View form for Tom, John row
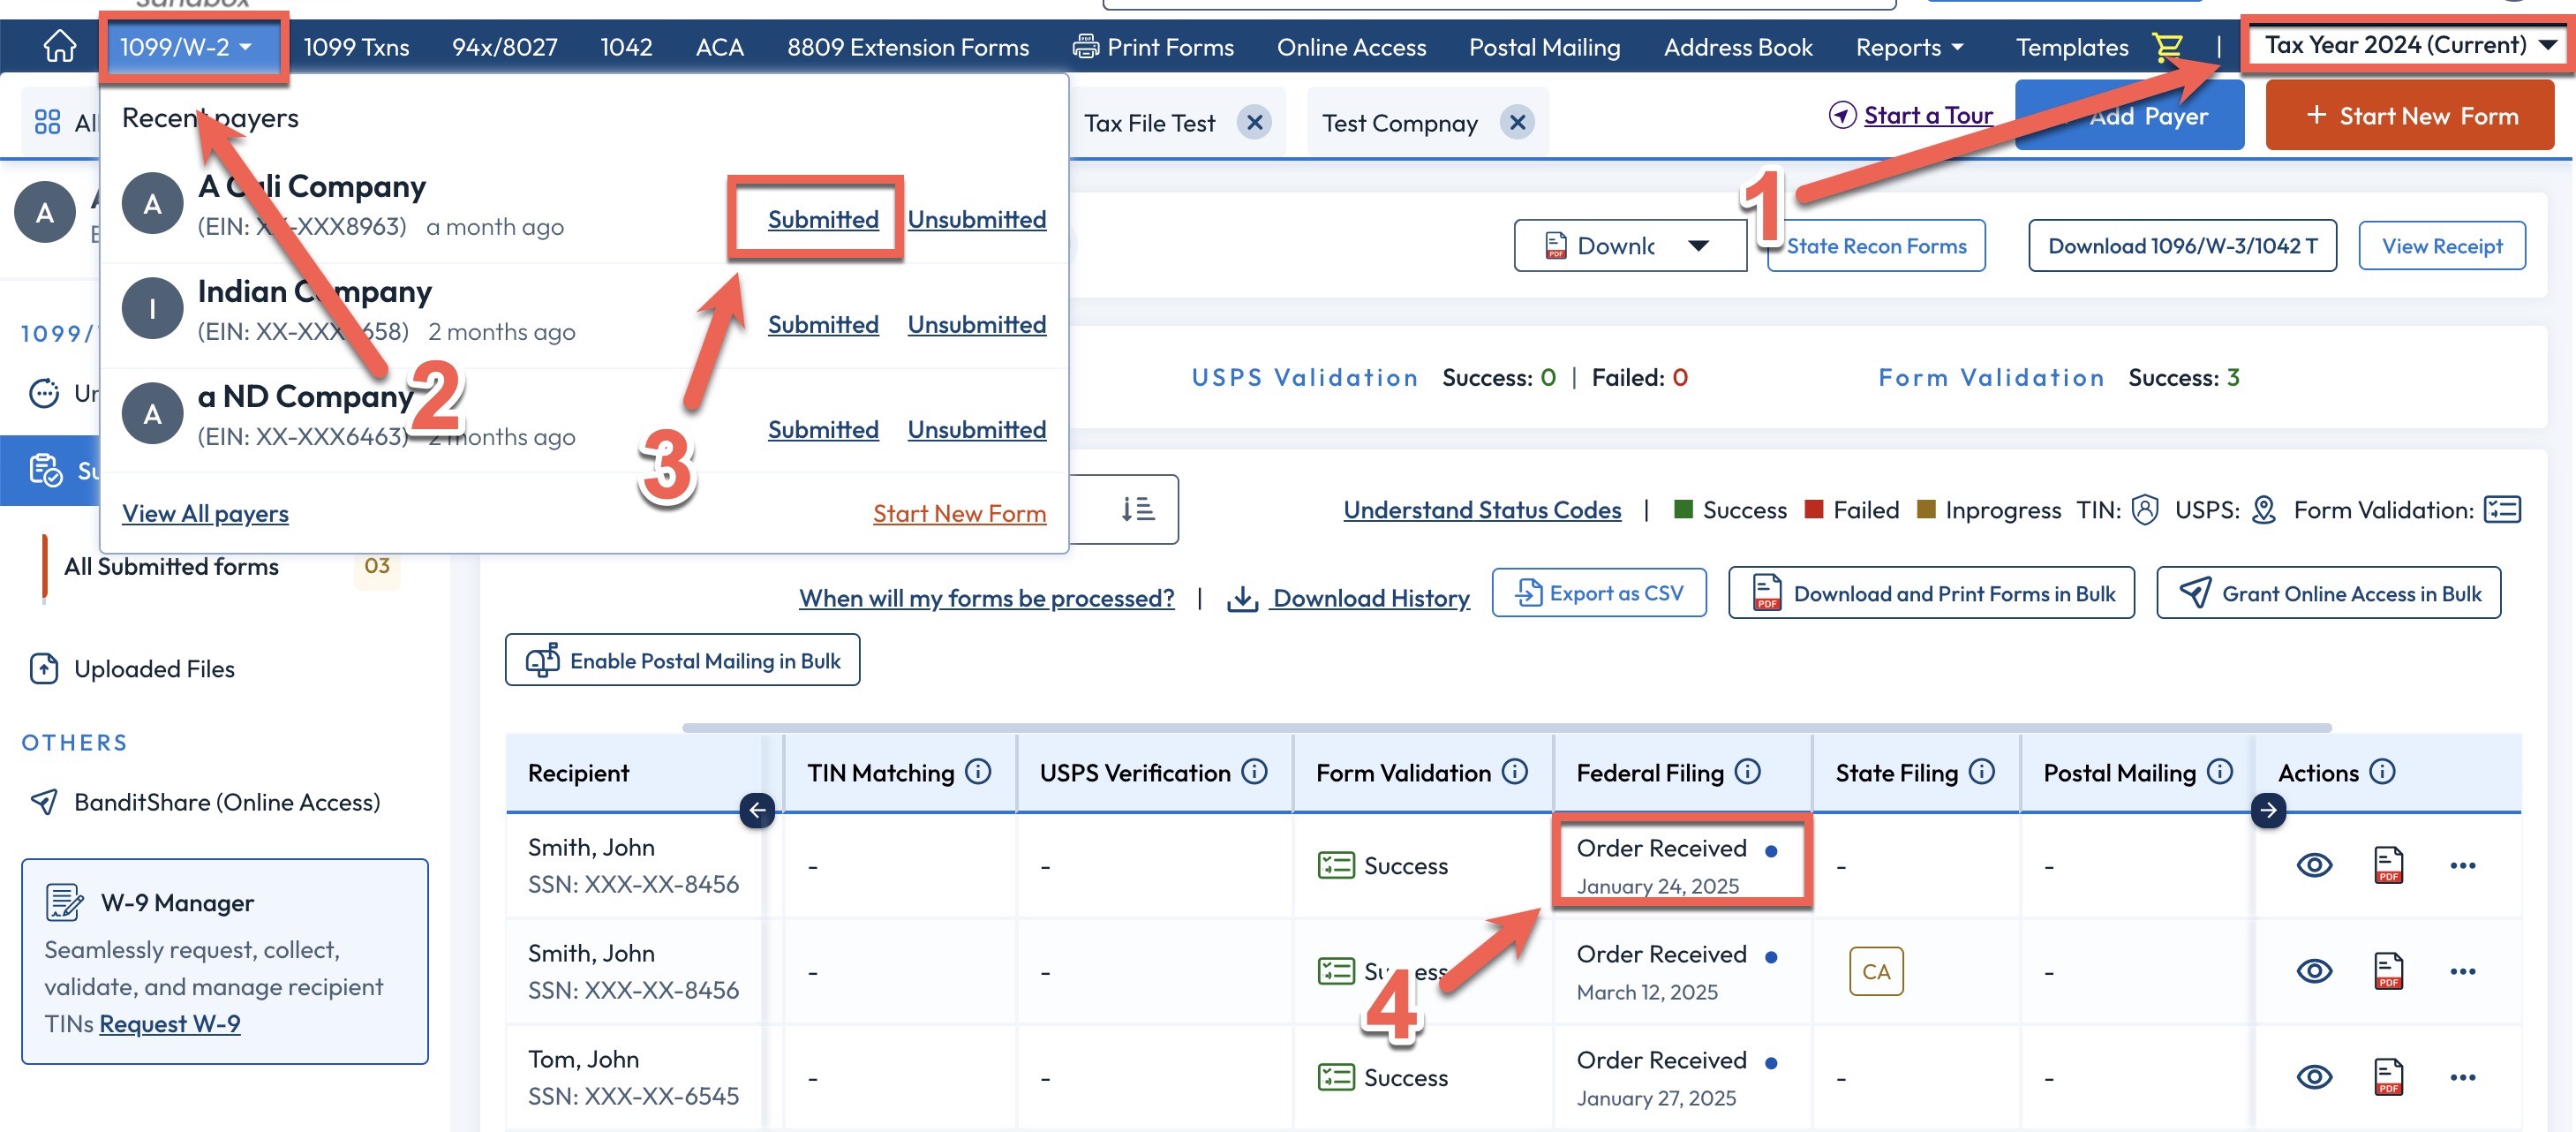This screenshot has width=2576, height=1132. coord(2313,1077)
